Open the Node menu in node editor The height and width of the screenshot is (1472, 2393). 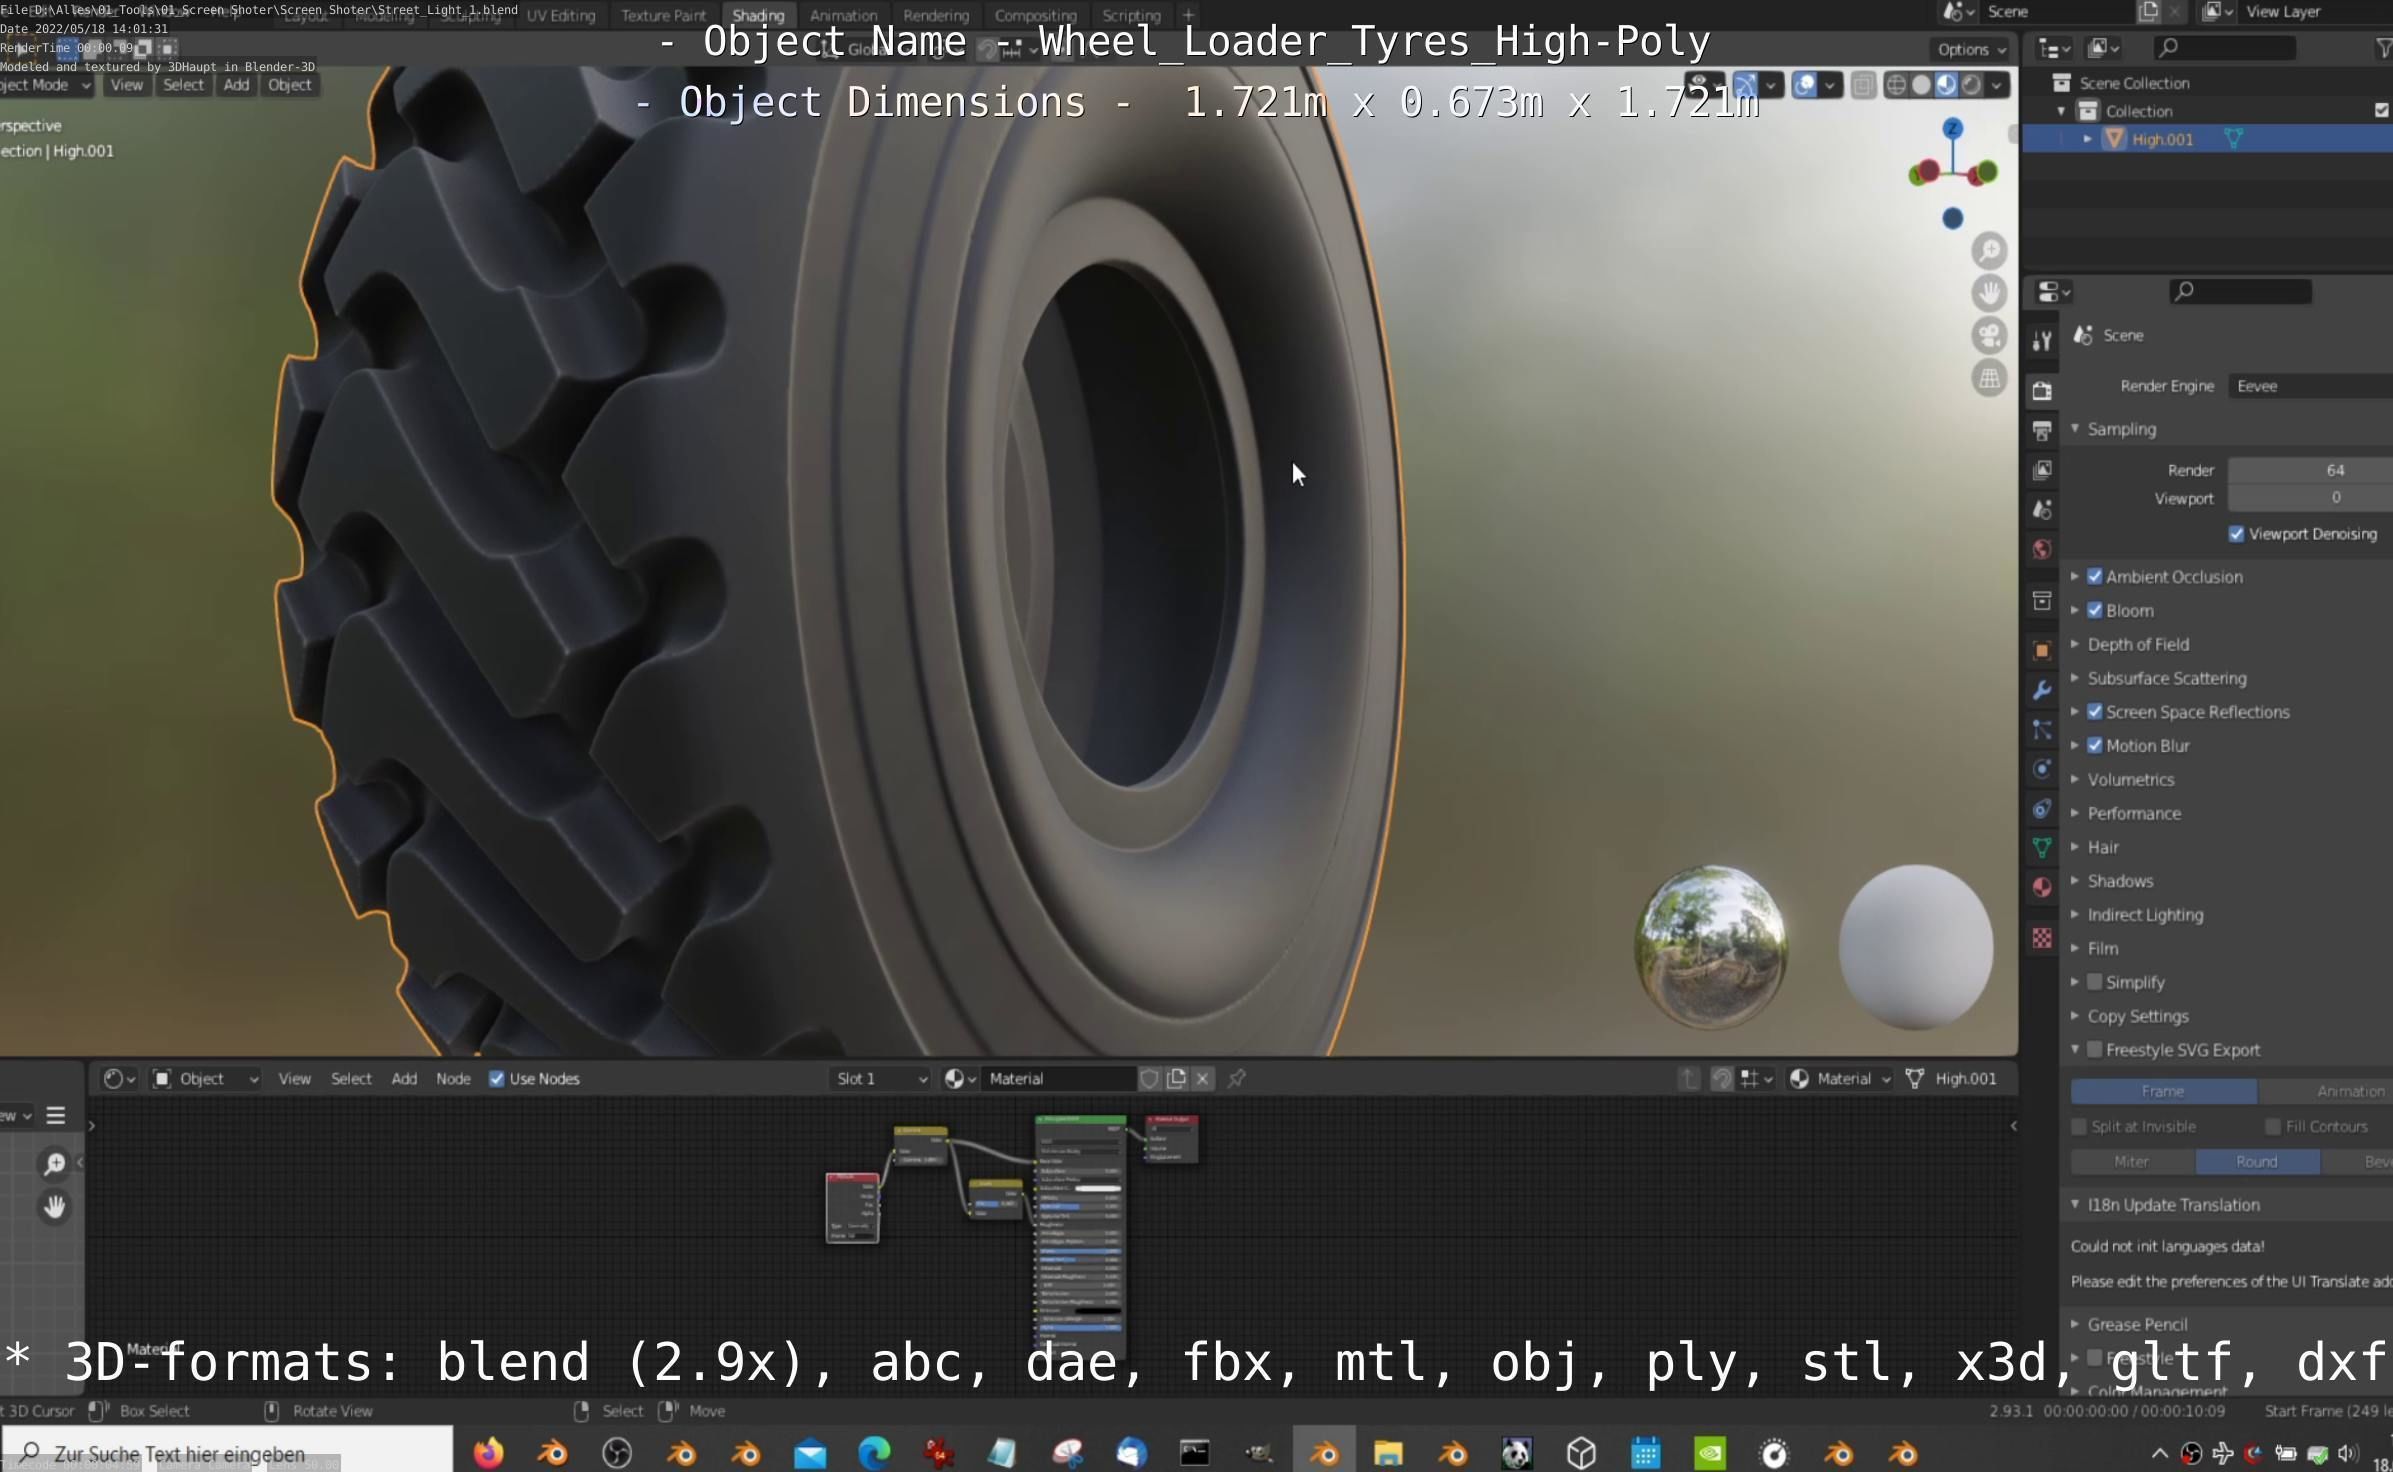click(x=453, y=1078)
